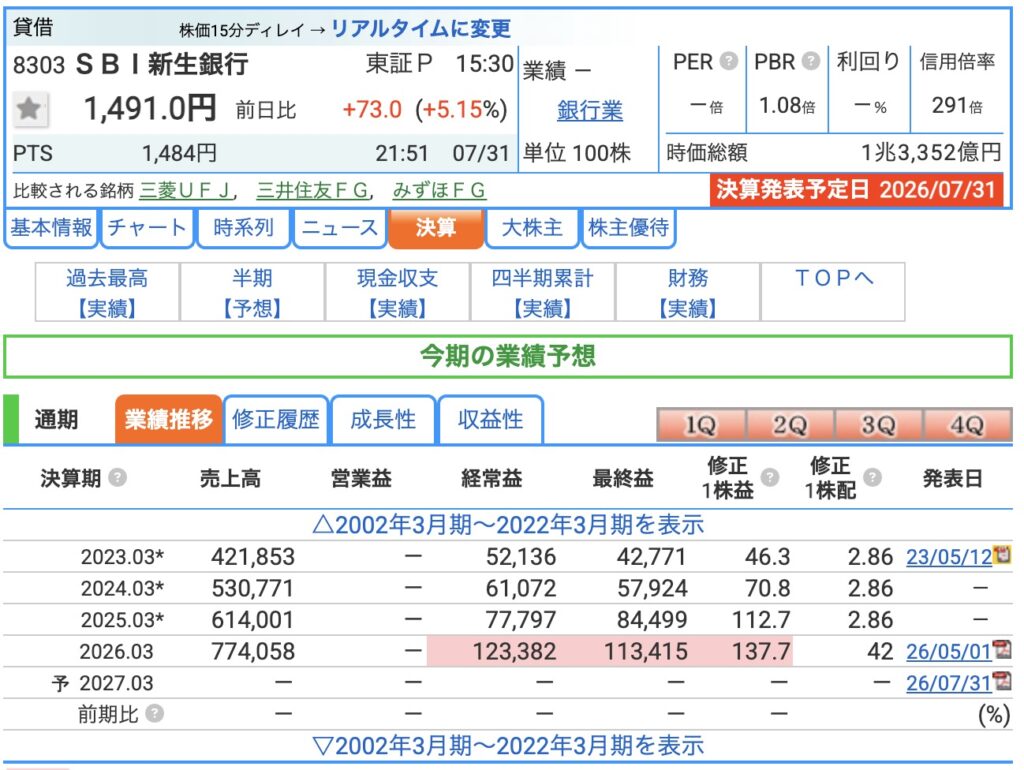Open compared stock みずほFG link

tap(439, 190)
